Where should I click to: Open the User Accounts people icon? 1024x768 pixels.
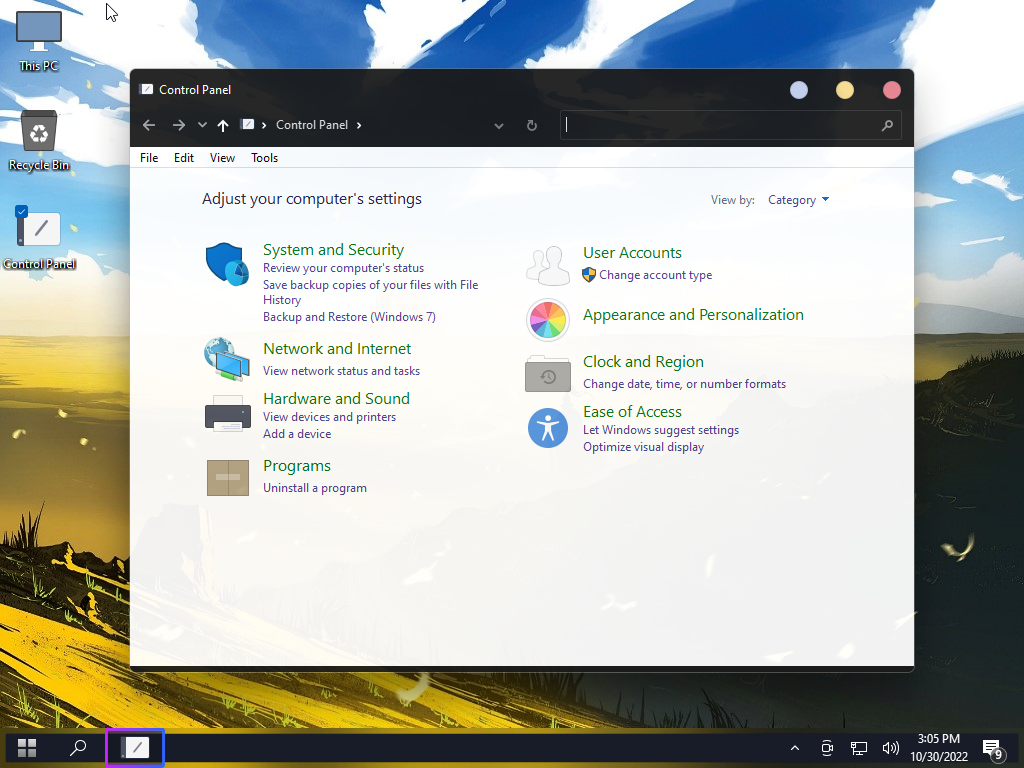point(548,265)
